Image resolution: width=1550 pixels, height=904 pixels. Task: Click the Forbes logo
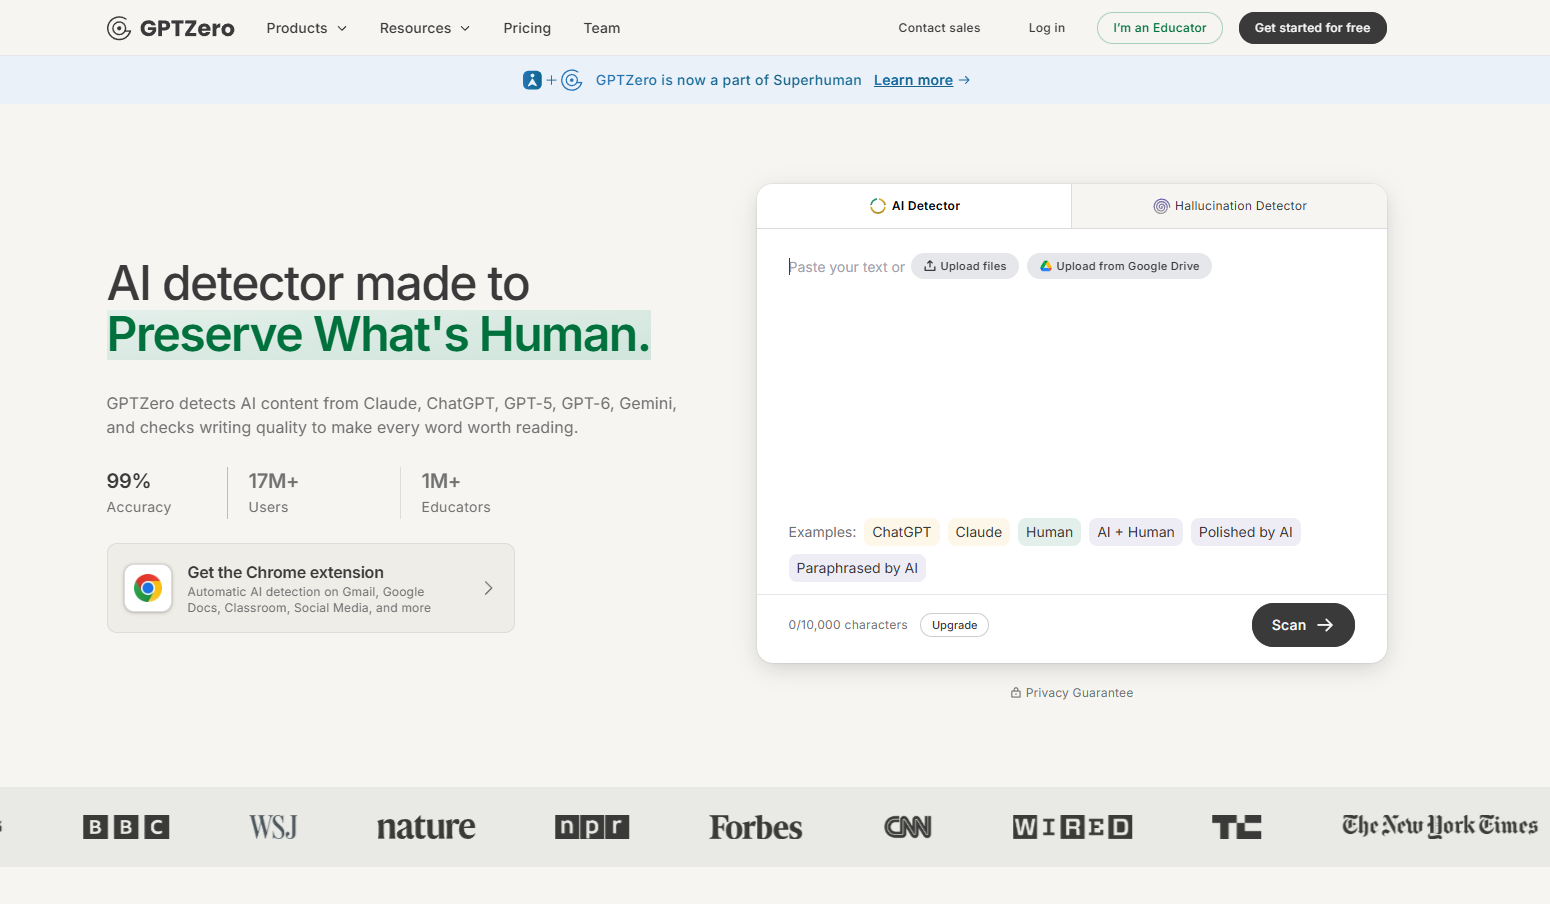tap(756, 827)
